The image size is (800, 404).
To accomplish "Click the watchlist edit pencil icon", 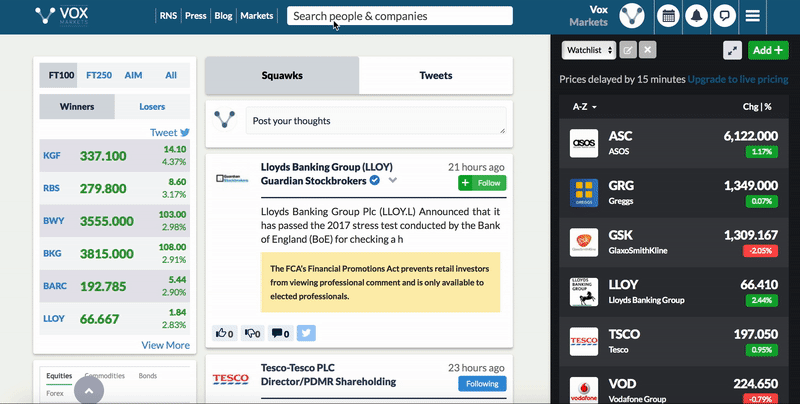I will pyautogui.click(x=628, y=49).
